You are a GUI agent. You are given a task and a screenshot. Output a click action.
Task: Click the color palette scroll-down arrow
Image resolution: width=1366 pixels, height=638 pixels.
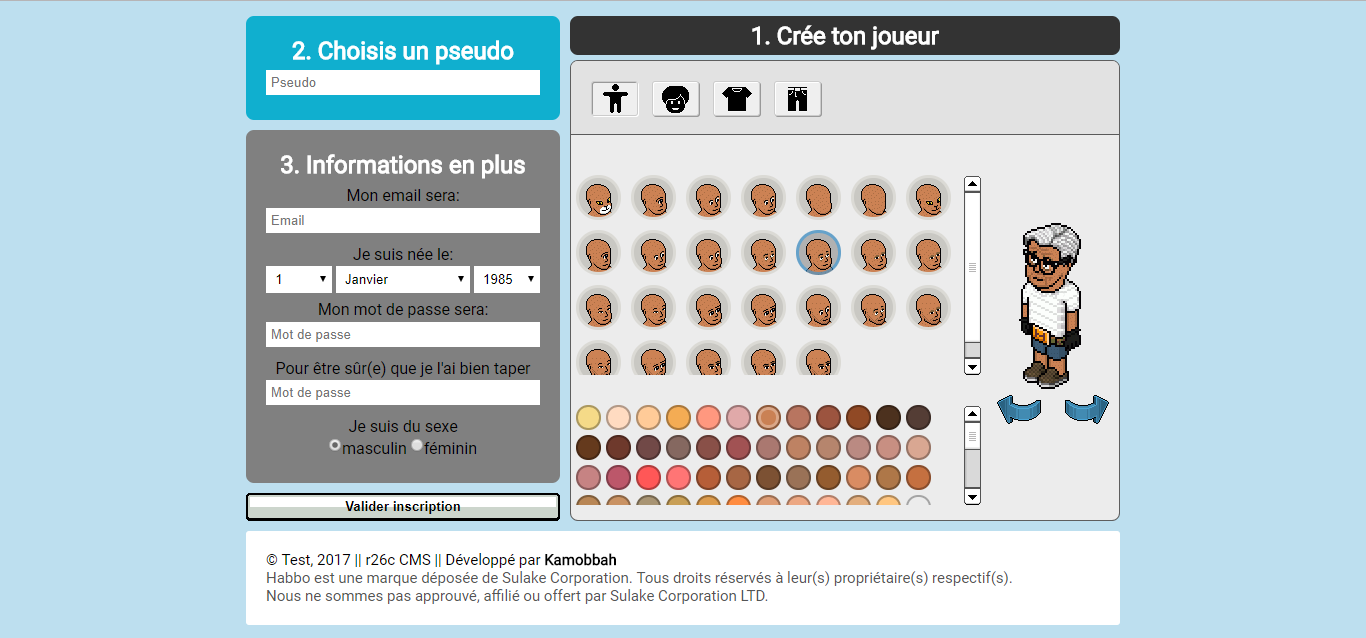972,497
